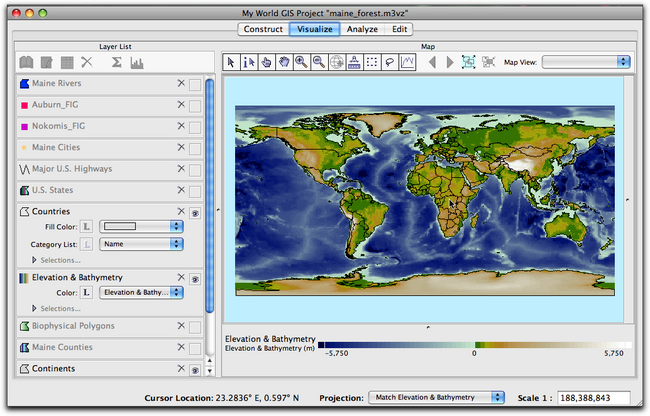Image resolution: width=650 pixels, height=416 pixels.
Task: Hide the Countries layer using eye toggle
Action: point(195,212)
